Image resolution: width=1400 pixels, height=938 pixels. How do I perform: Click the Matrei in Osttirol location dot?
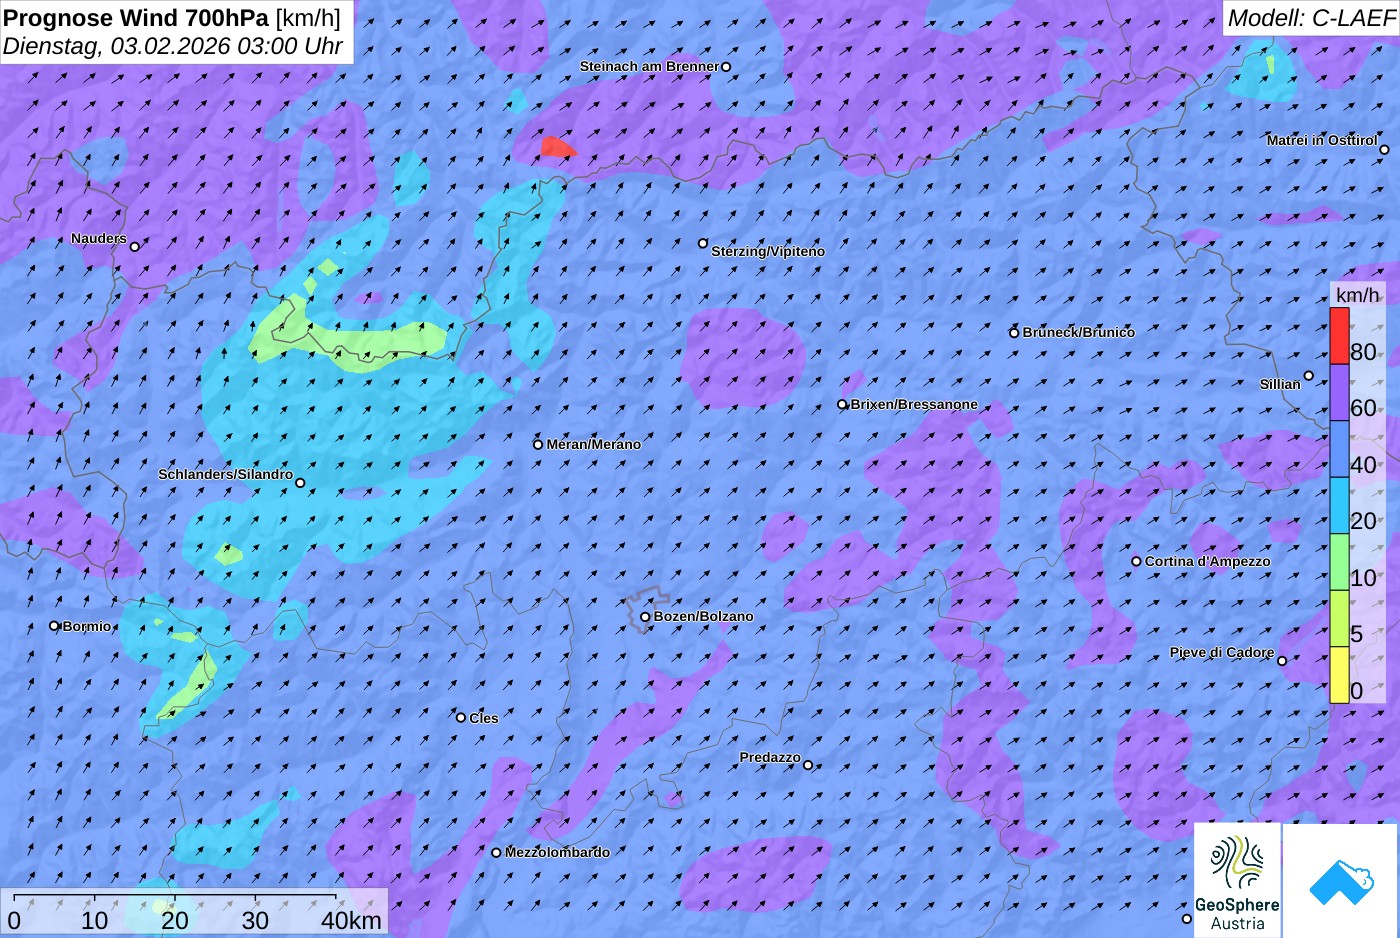(x=1384, y=150)
